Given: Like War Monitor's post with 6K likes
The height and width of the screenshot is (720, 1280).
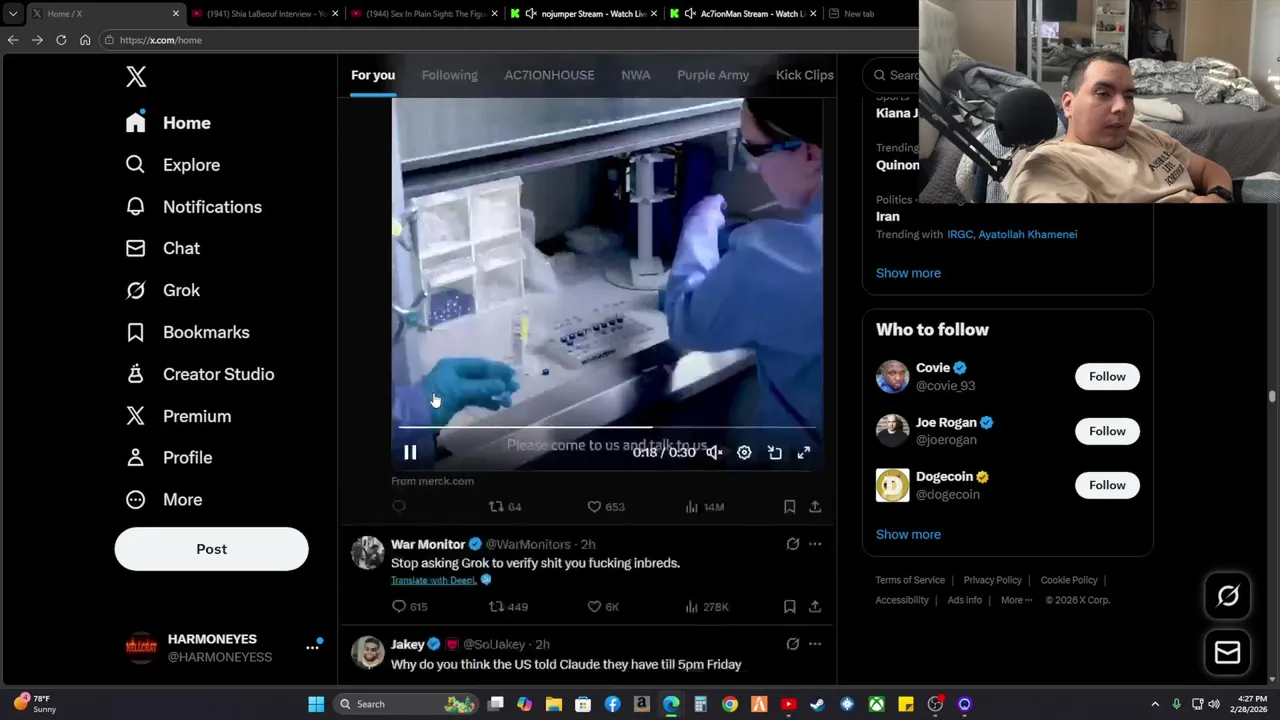Looking at the screenshot, I should coord(602,606).
